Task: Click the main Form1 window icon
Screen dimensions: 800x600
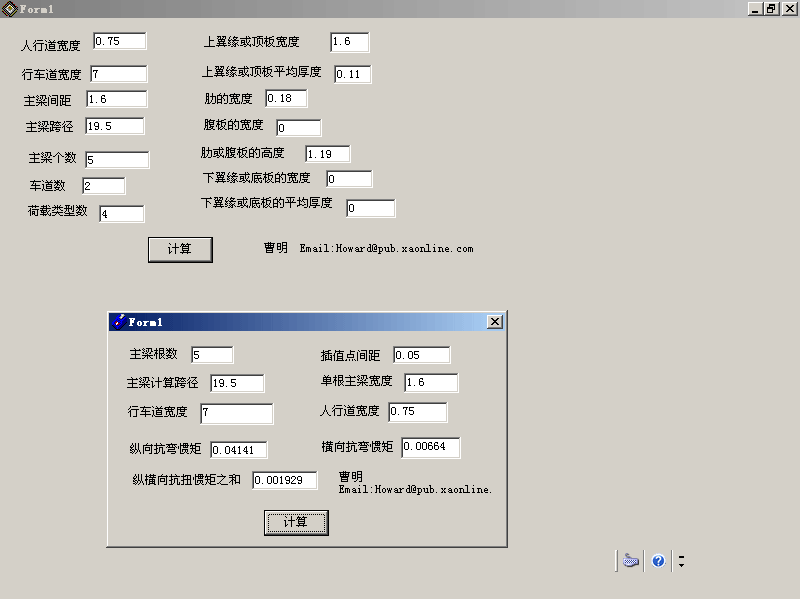Action: [9, 9]
